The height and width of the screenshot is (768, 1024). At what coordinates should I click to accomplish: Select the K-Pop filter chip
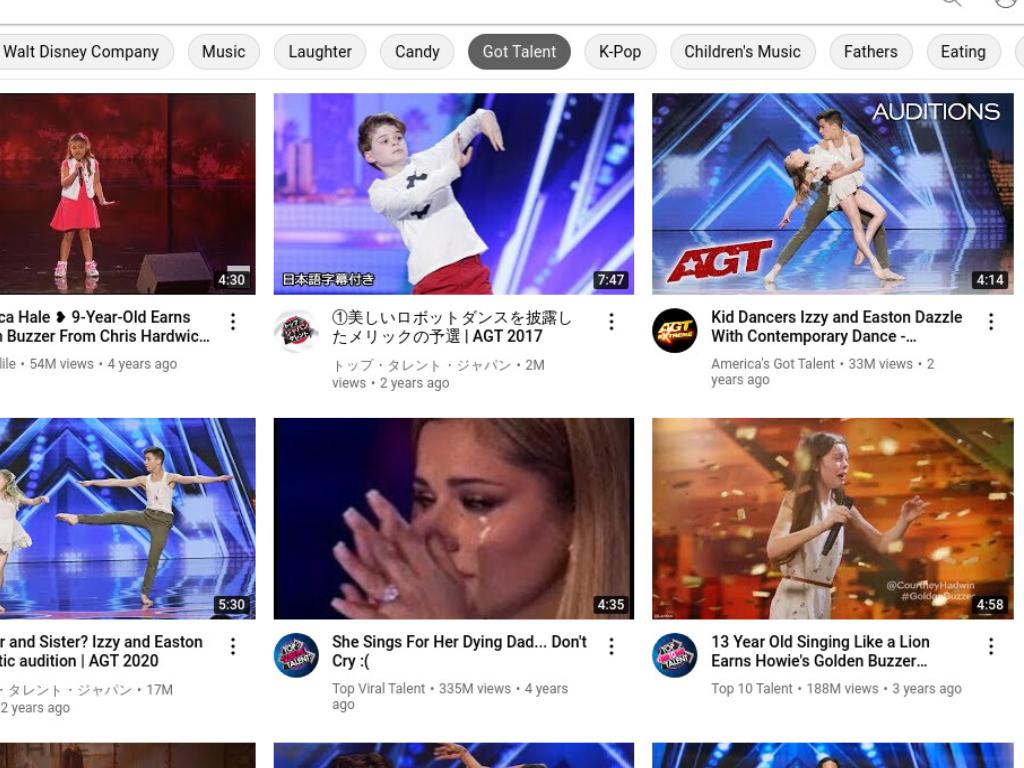pos(620,52)
